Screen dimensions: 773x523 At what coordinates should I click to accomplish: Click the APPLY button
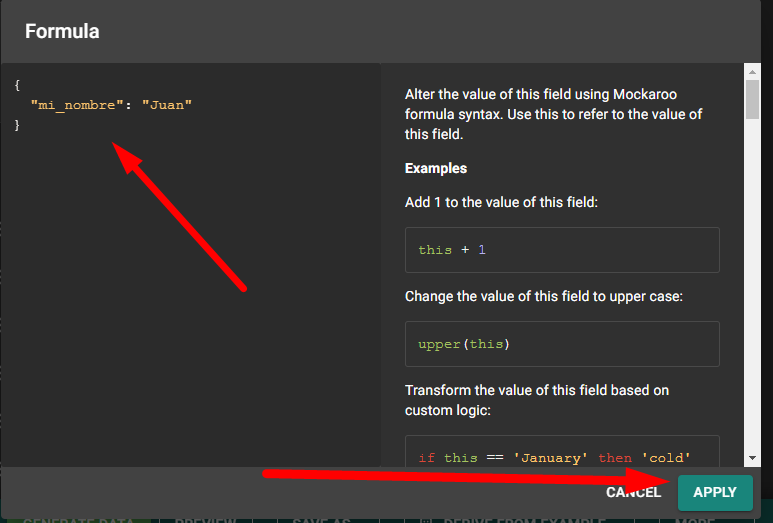714,492
